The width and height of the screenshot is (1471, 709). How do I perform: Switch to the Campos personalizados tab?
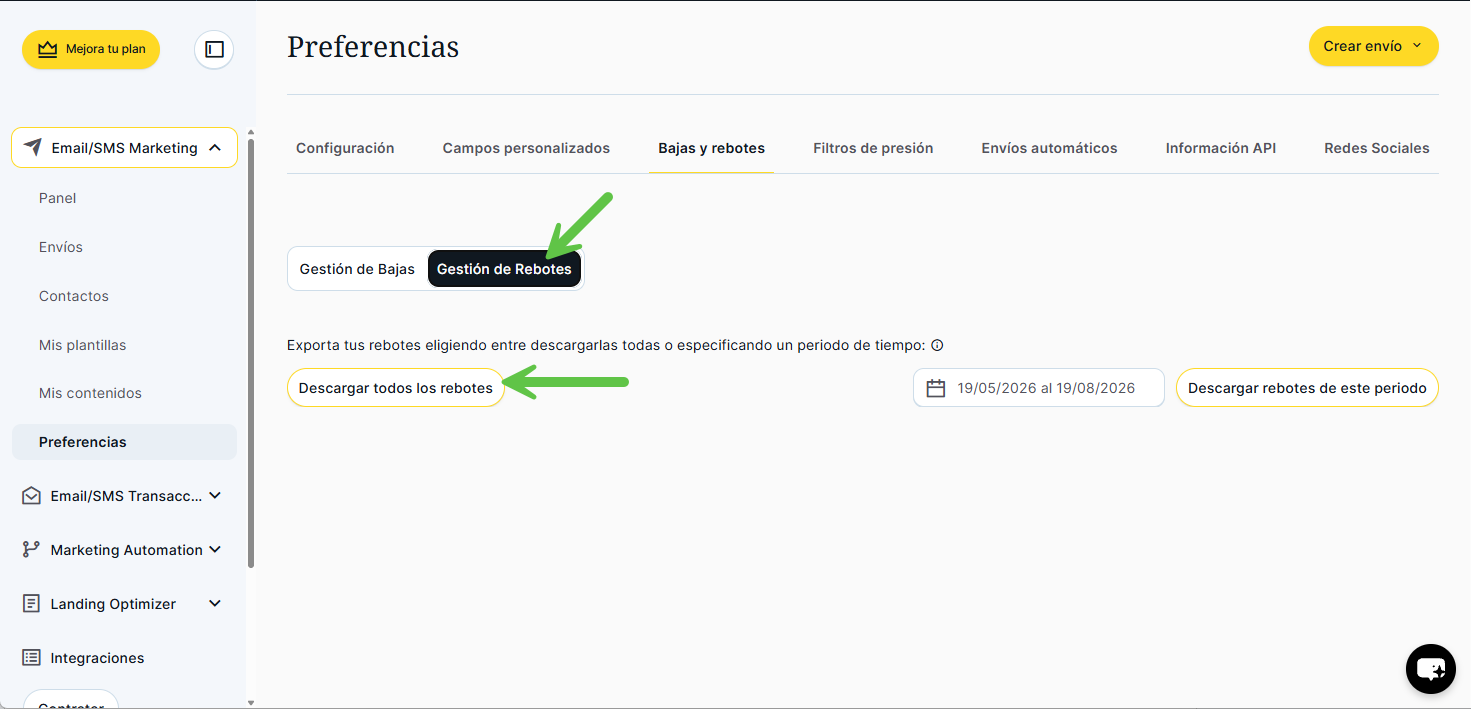point(526,148)
